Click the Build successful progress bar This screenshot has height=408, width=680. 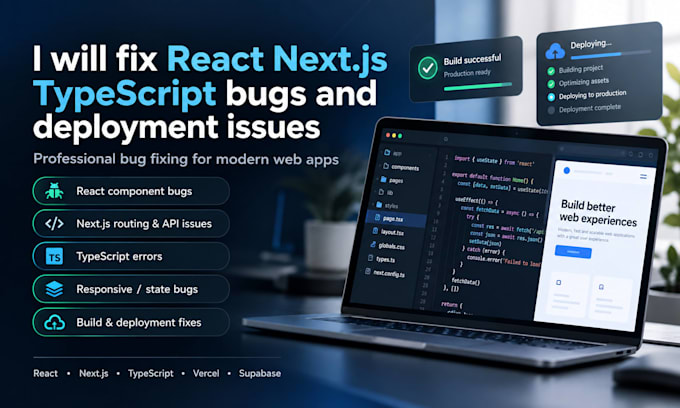[x=477, y=86]
